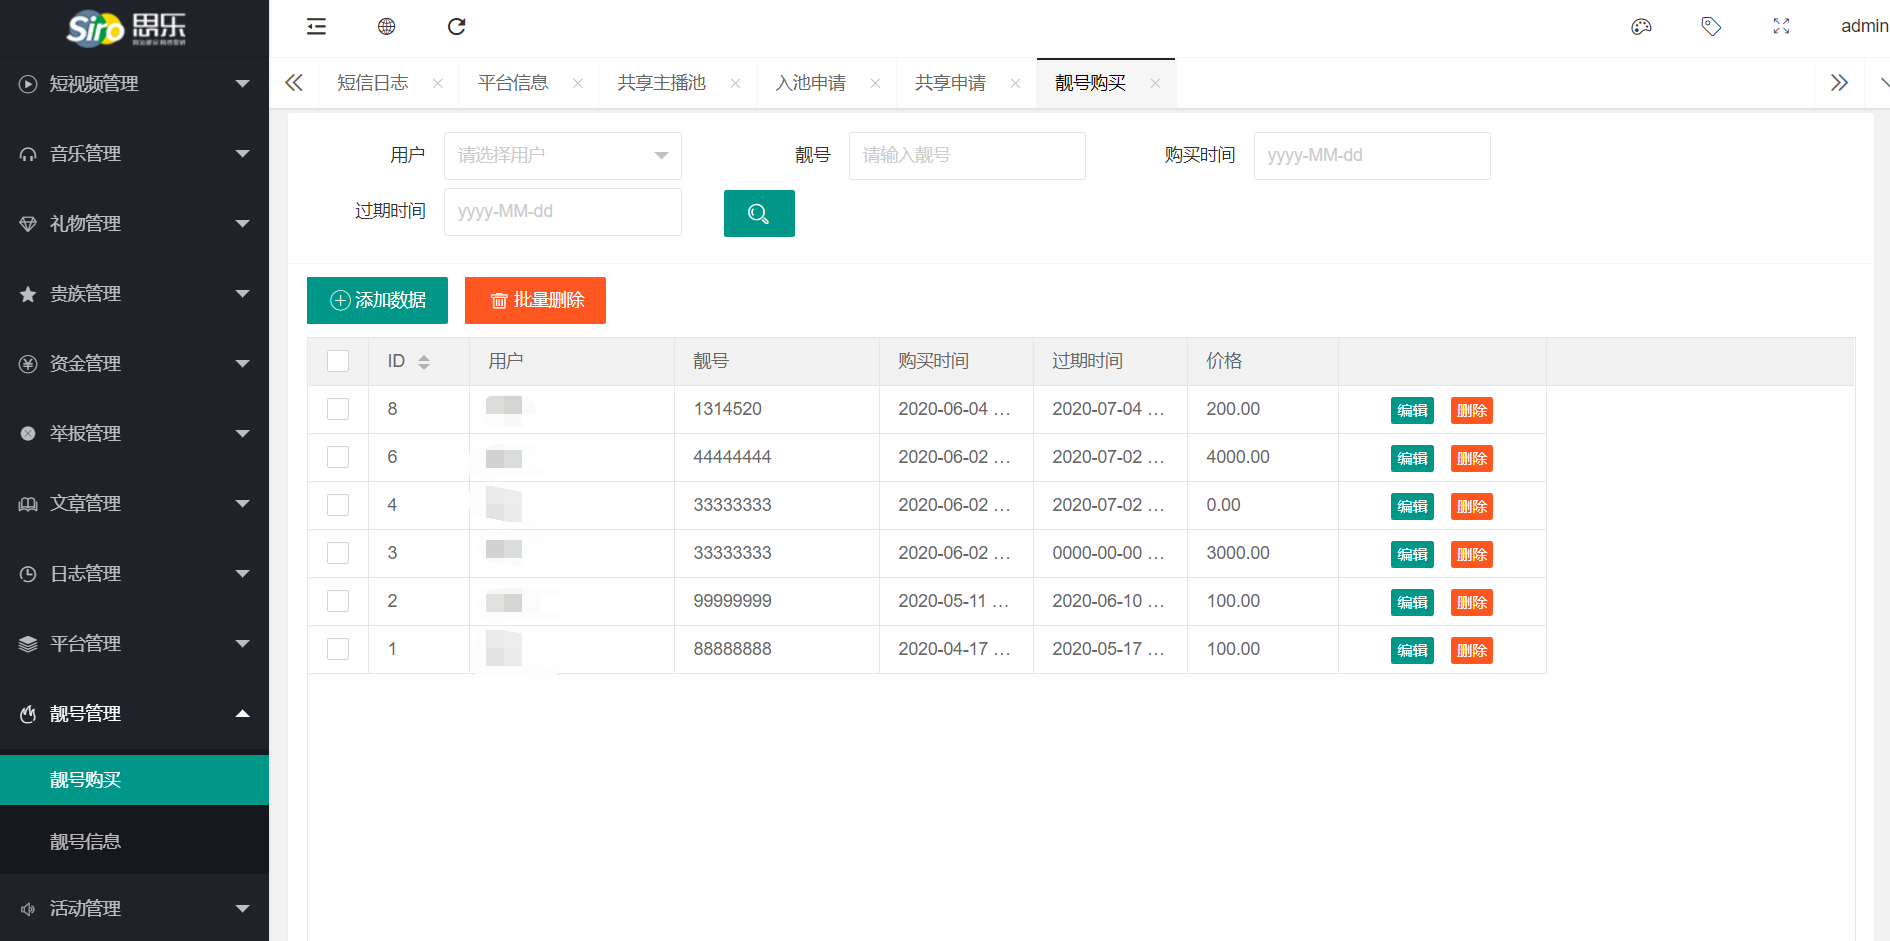
Task: Click the 资金管理 yen icon
Action: click(28, 364)
